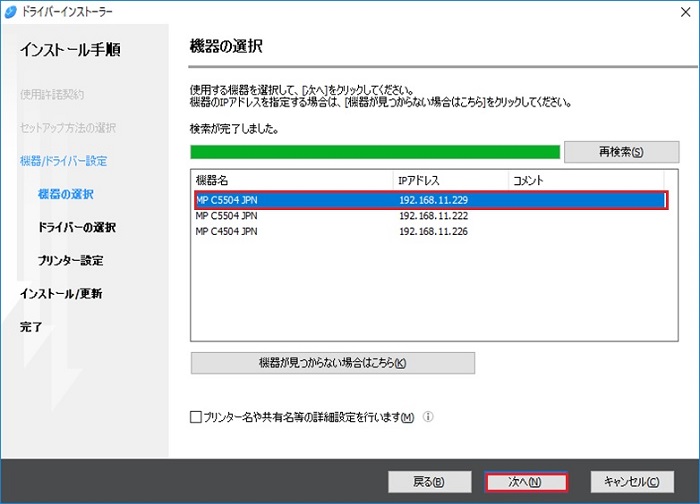Screen dimensions: 700x504
Task: Click 完了 step in sidebar
Action: (31, 327)
